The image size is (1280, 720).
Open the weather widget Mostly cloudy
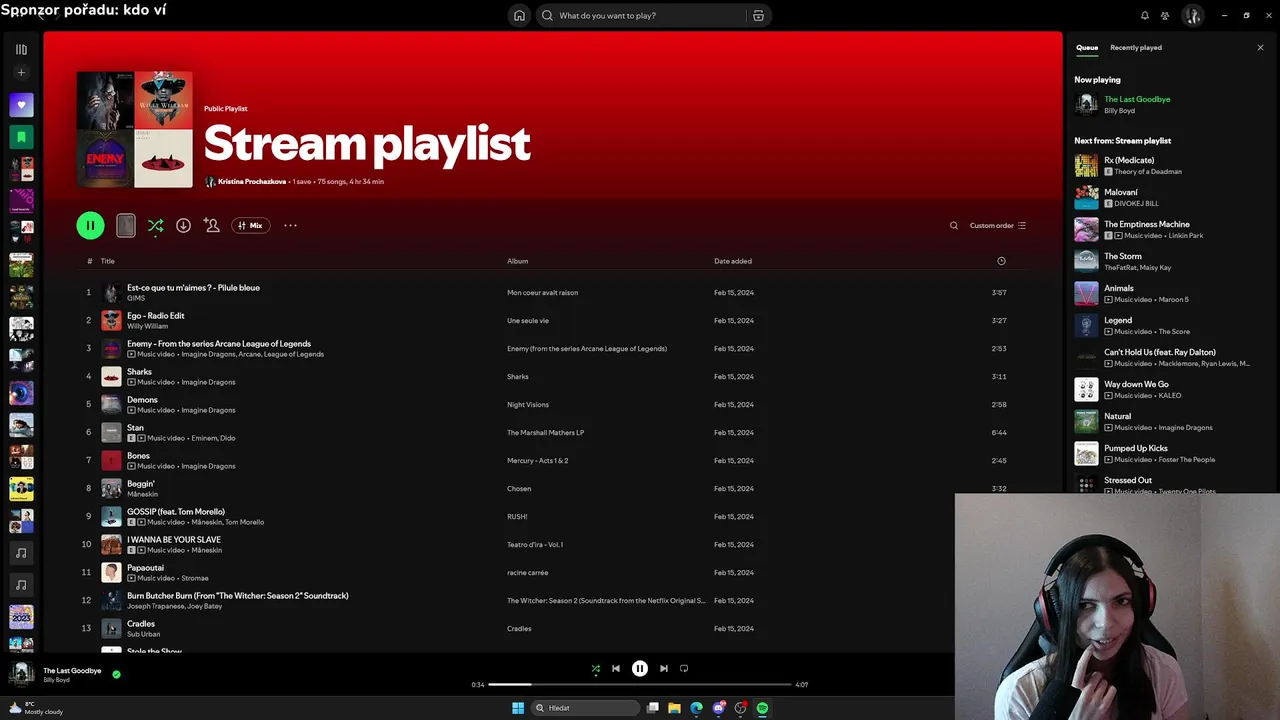tap(36, 708)
